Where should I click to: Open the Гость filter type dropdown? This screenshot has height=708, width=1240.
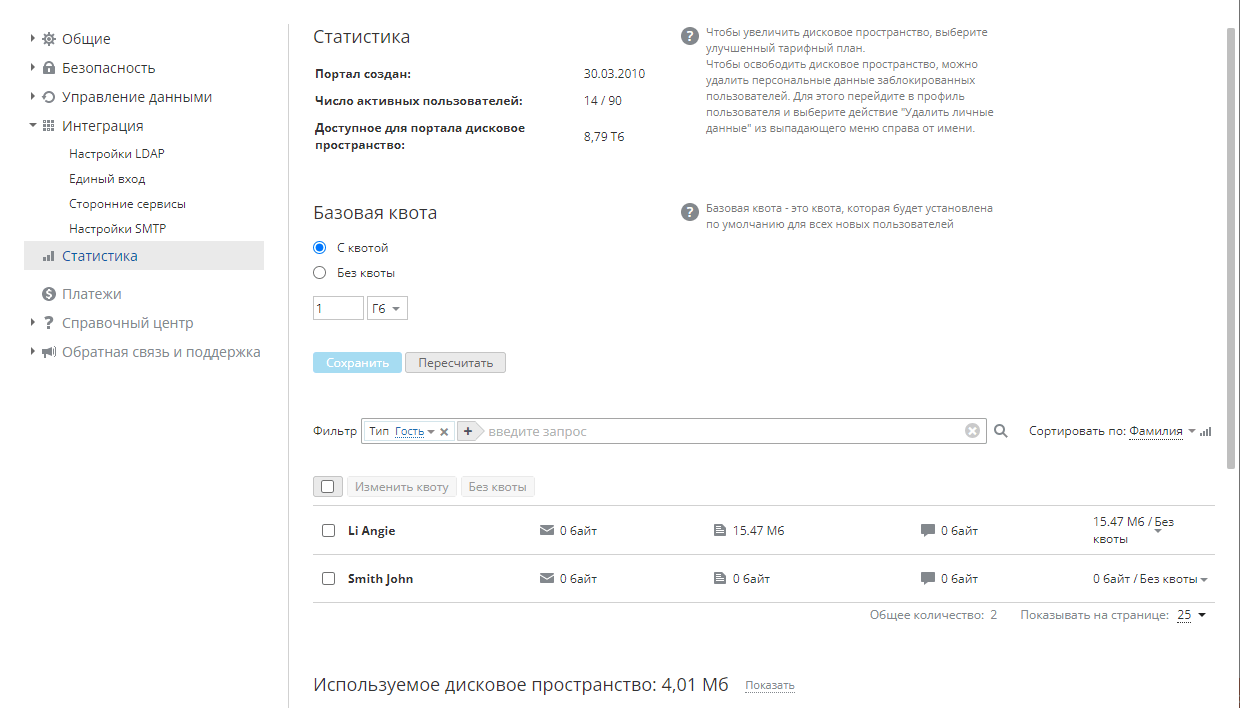coord(415,432)
